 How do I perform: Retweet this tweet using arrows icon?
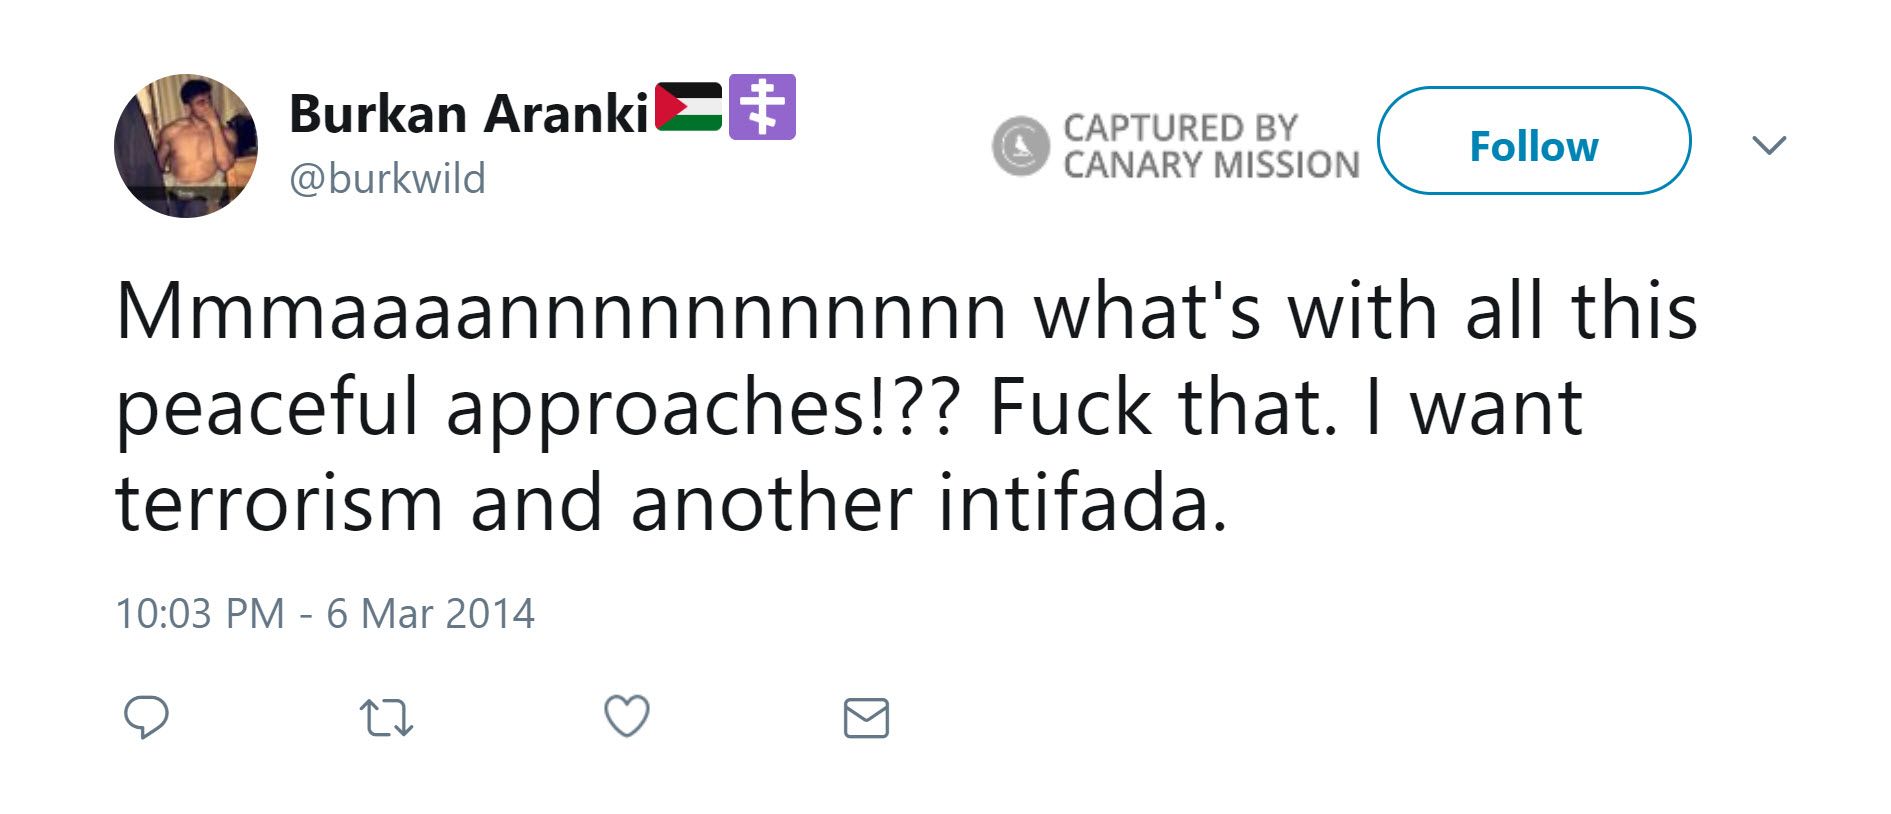tap(386, 718)
